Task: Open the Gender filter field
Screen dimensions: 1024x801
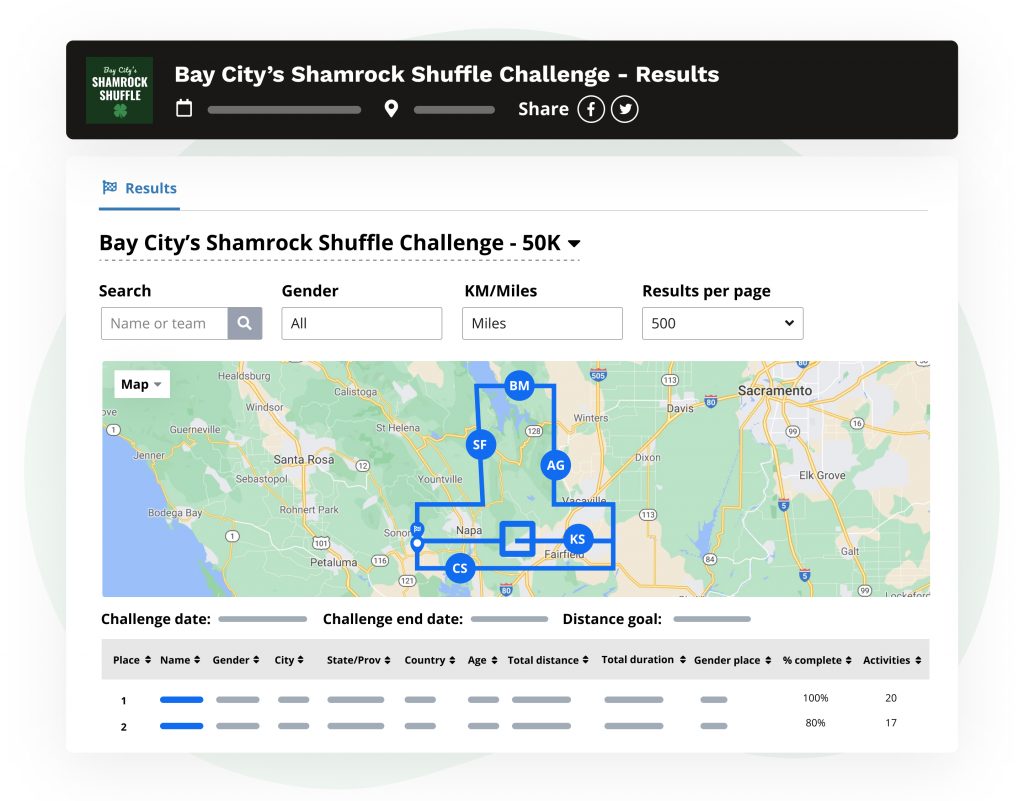Action: coord(361,323)
